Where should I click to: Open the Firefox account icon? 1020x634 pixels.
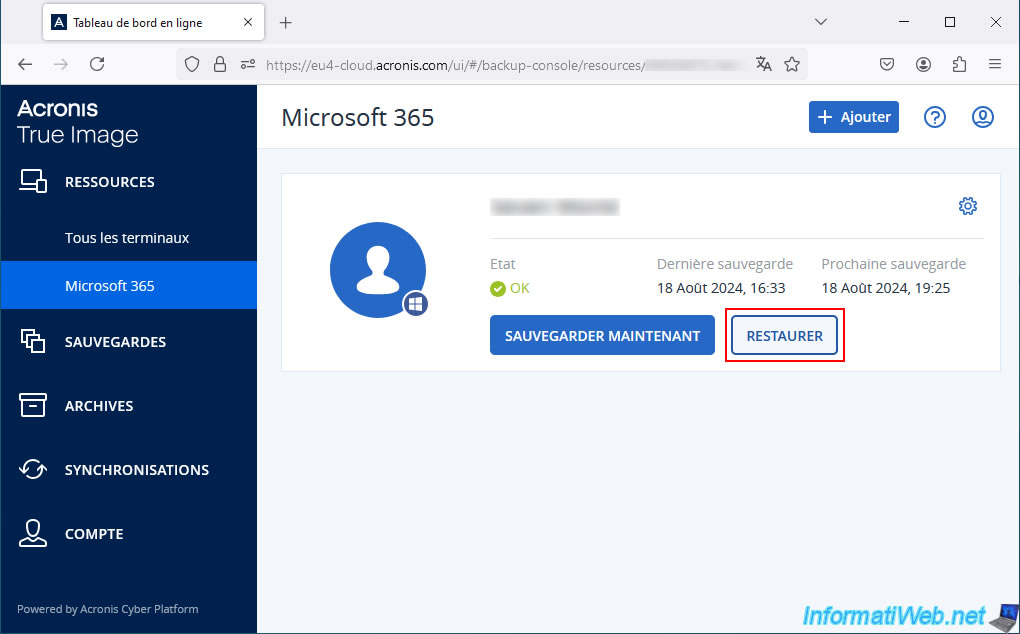point(923,64)
